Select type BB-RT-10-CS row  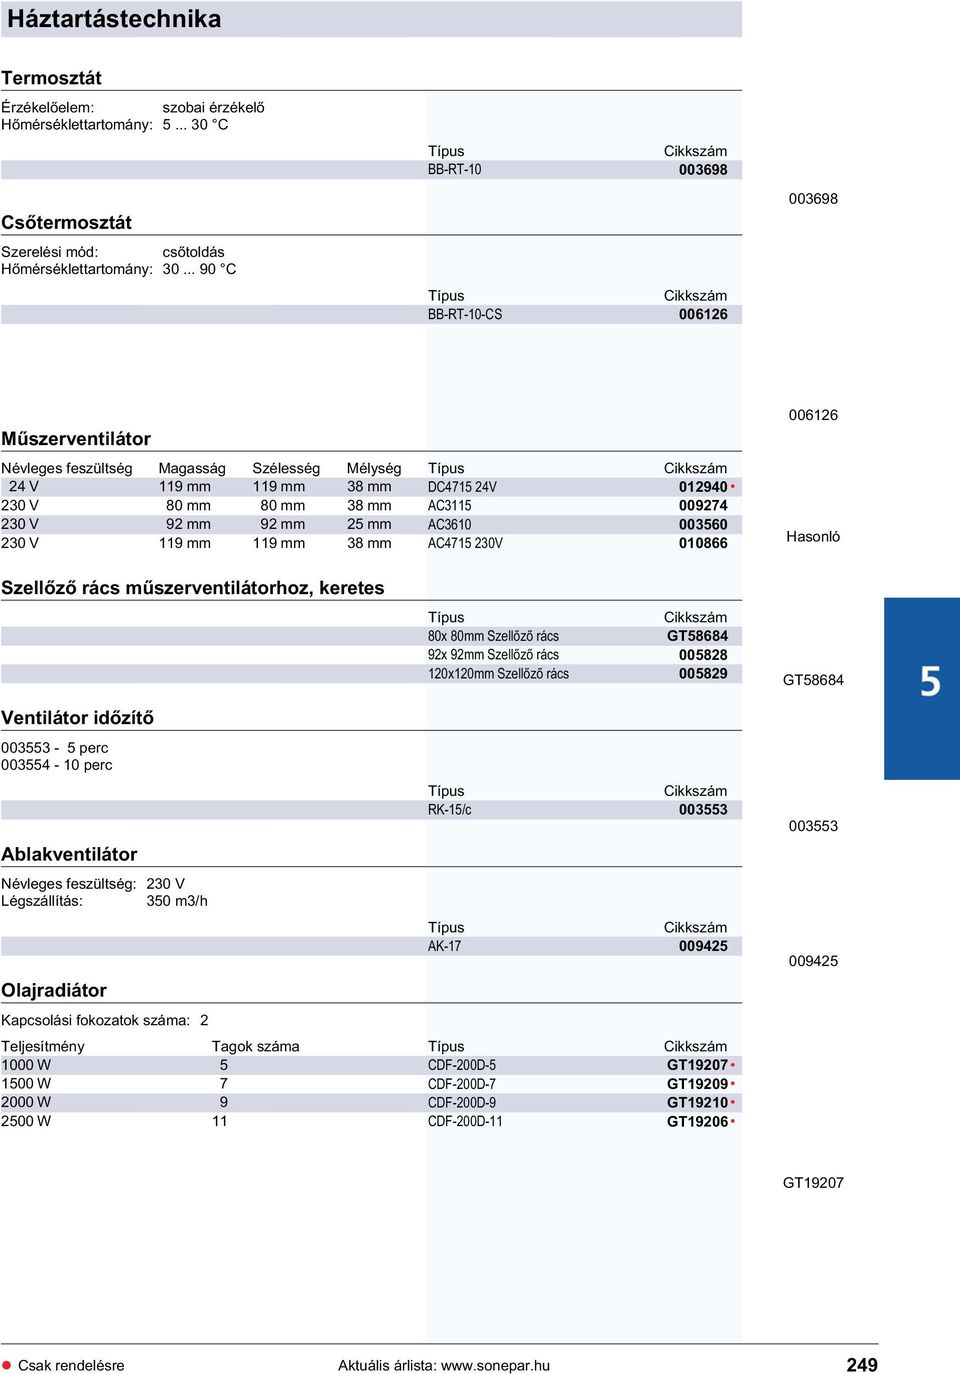click(x=371, y=315)
